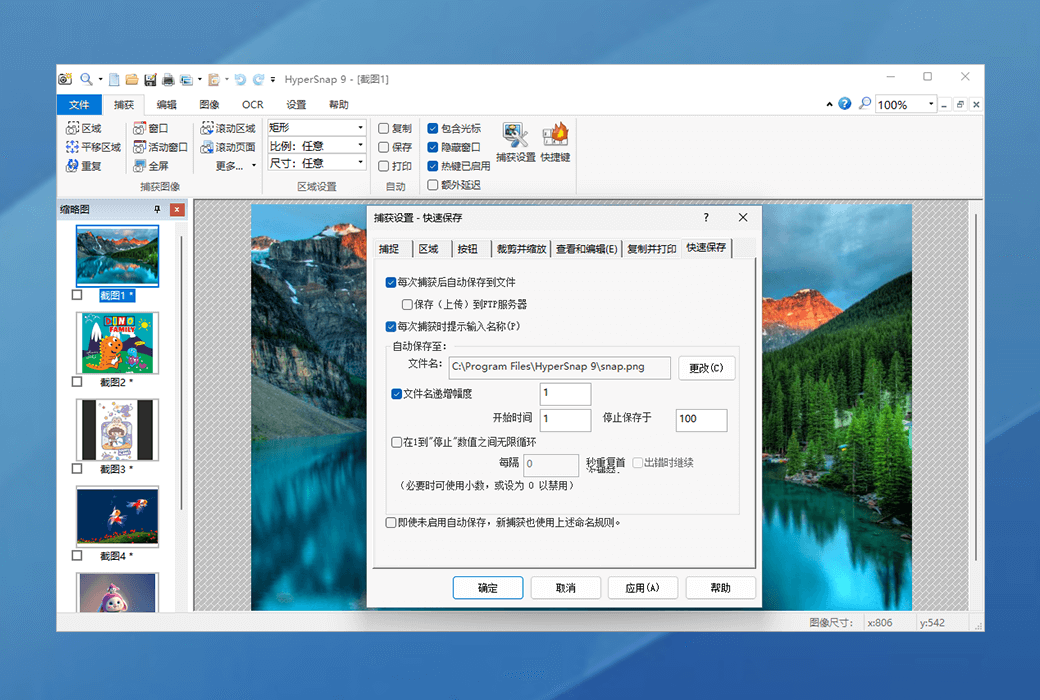Click the 确定 button in dialog
Image resolution: width=1040 pixels, height=700 pixels.
[488, 588]
